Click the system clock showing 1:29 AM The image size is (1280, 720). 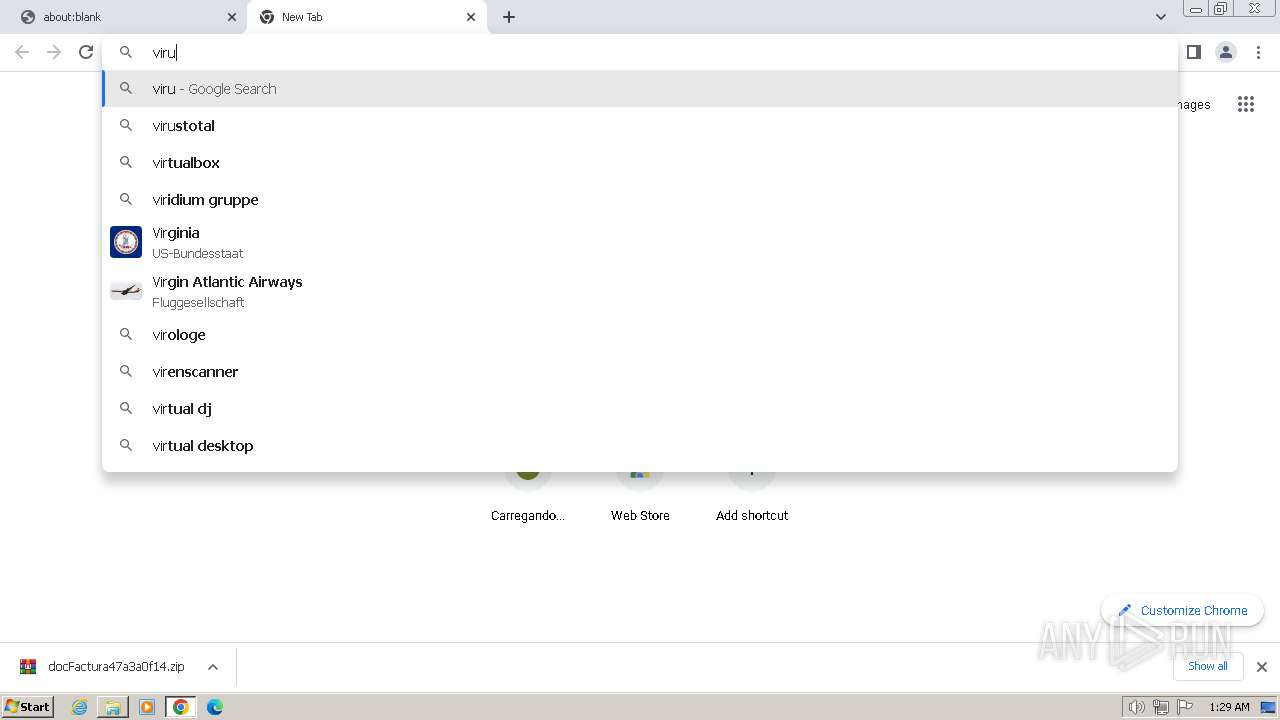click(1229, 707)
